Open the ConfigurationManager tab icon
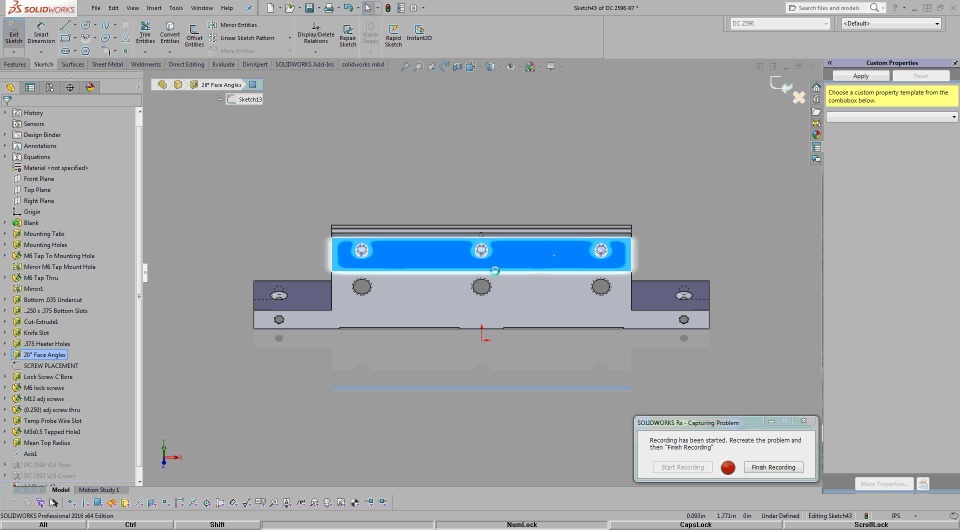This screenshot has height=530, width=960. tap(50, 88)
